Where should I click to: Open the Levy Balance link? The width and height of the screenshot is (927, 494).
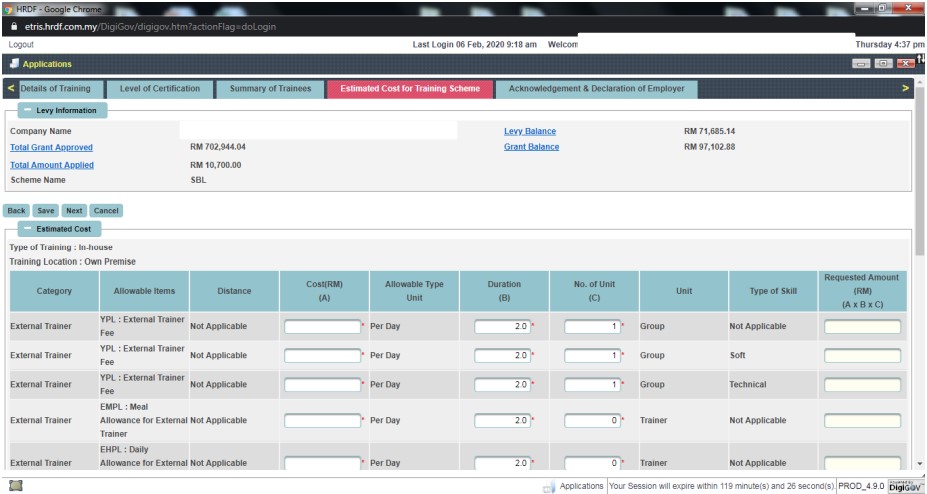click(529, 131)
